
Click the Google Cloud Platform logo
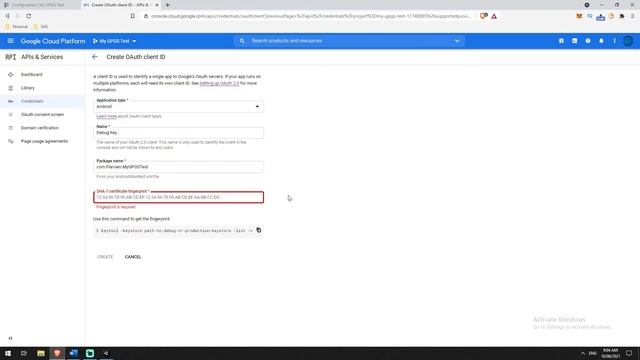tap(53, 41)
